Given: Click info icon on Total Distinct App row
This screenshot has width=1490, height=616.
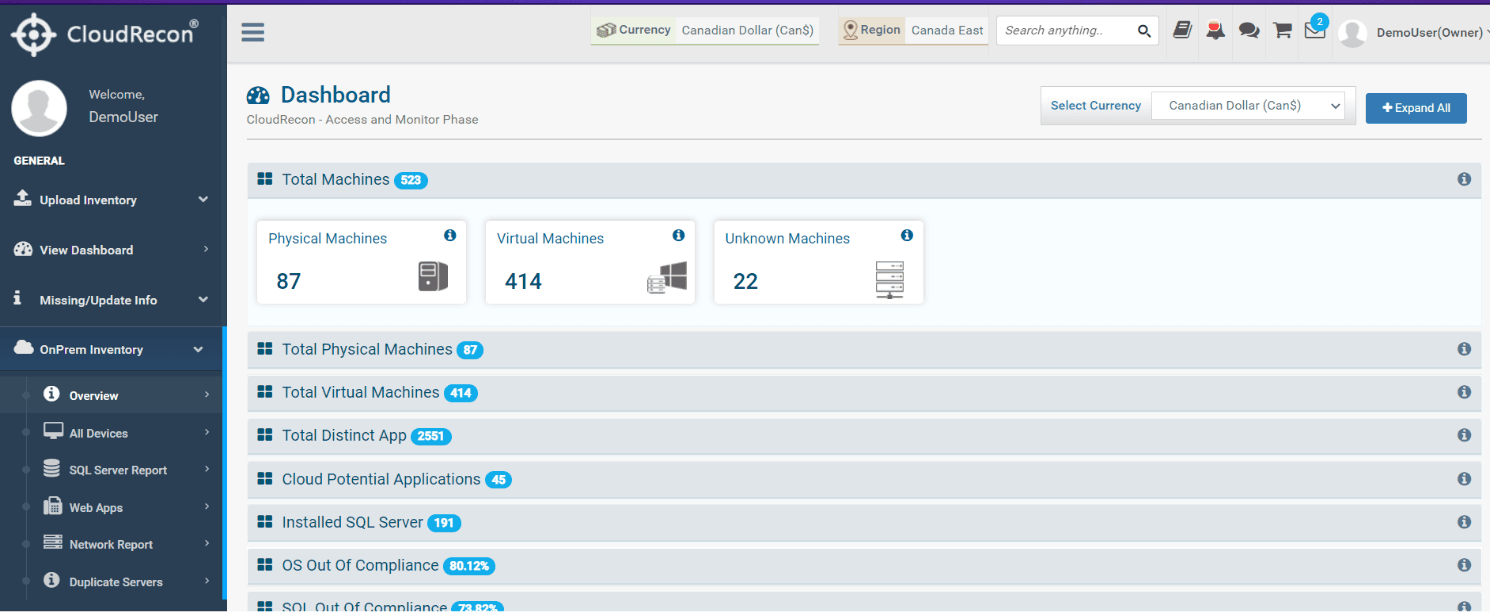Looking at the screenshot, I should click(1464, 435).
